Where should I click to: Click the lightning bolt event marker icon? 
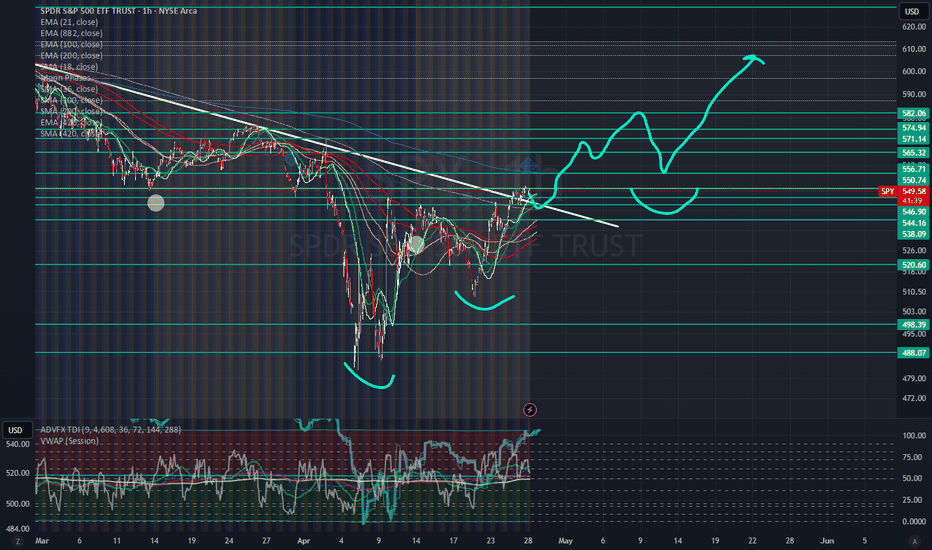click(530, 410)
